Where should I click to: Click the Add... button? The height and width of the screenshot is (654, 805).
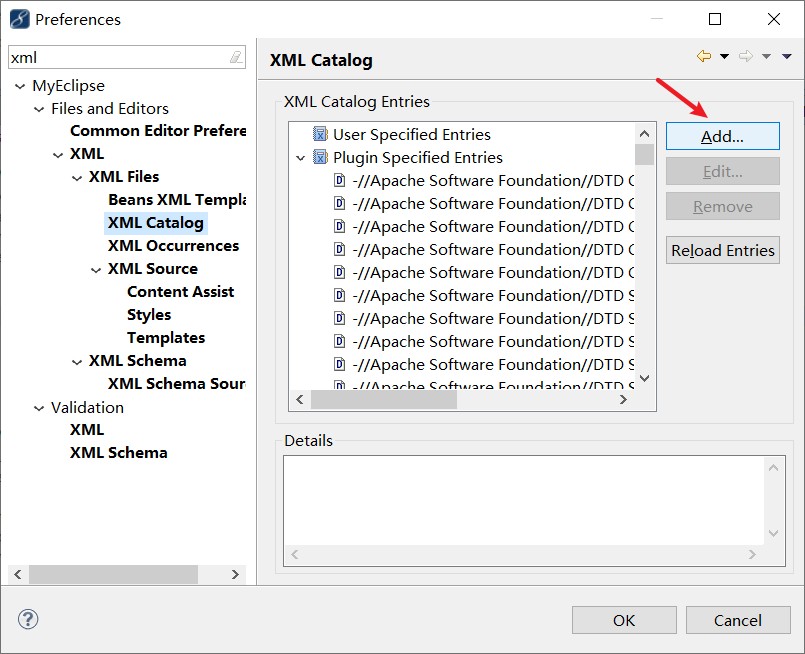722,136
